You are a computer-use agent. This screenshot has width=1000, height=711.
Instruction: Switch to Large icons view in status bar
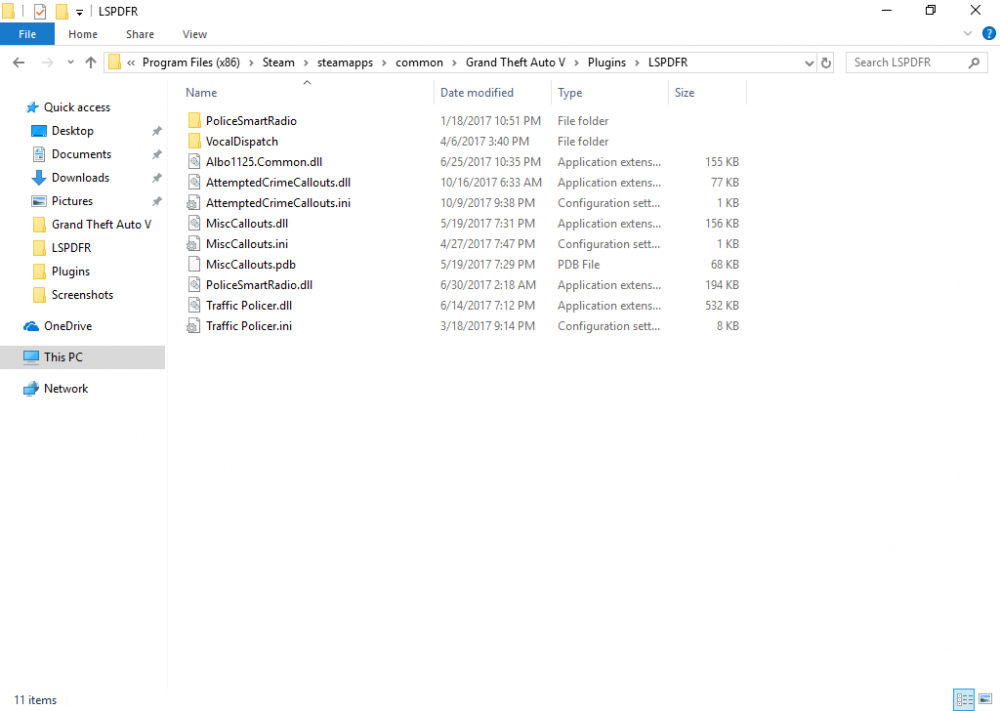click(x=985, y=700)
